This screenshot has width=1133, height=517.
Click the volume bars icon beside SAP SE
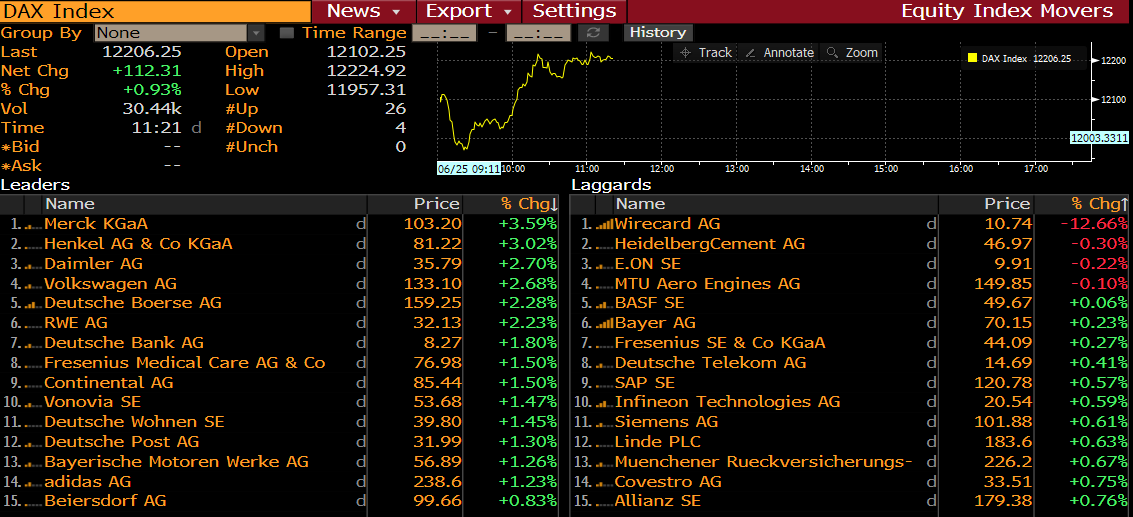[604, 383]
